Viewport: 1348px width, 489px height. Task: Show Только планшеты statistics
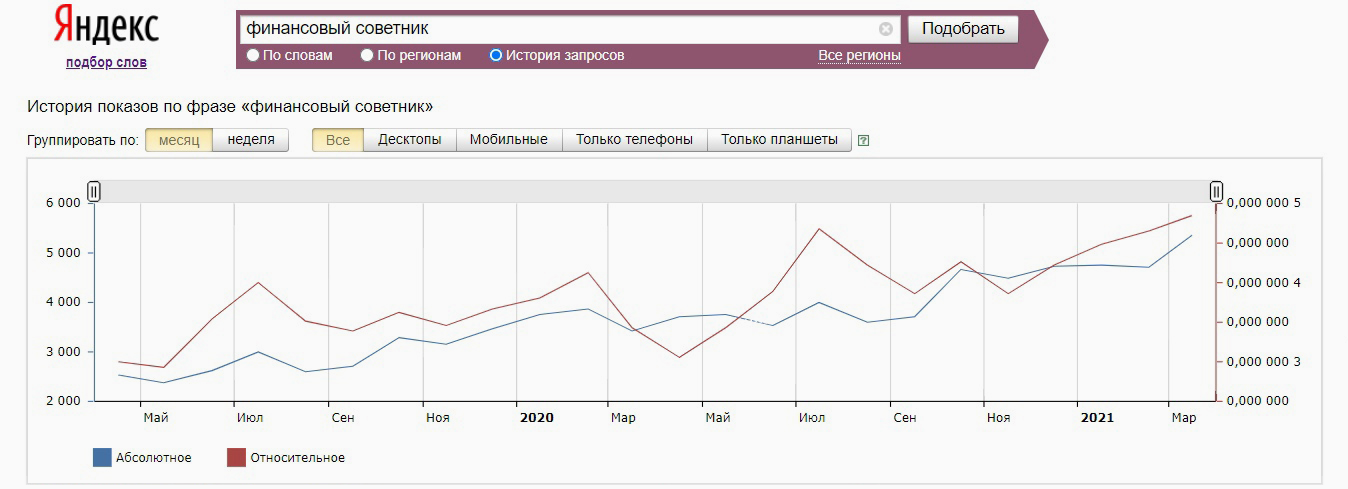(779, 140)
